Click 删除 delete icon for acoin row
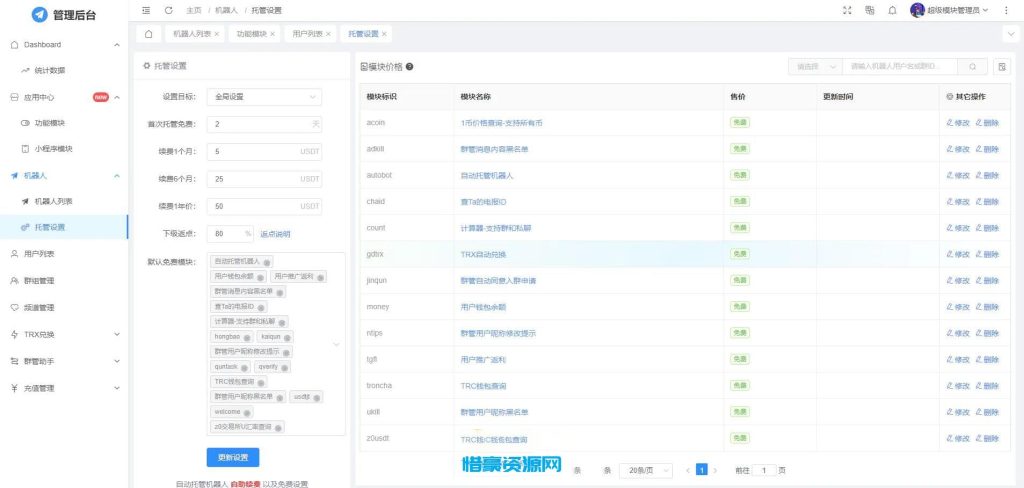 pyautogui.click(x=987, y=123)
